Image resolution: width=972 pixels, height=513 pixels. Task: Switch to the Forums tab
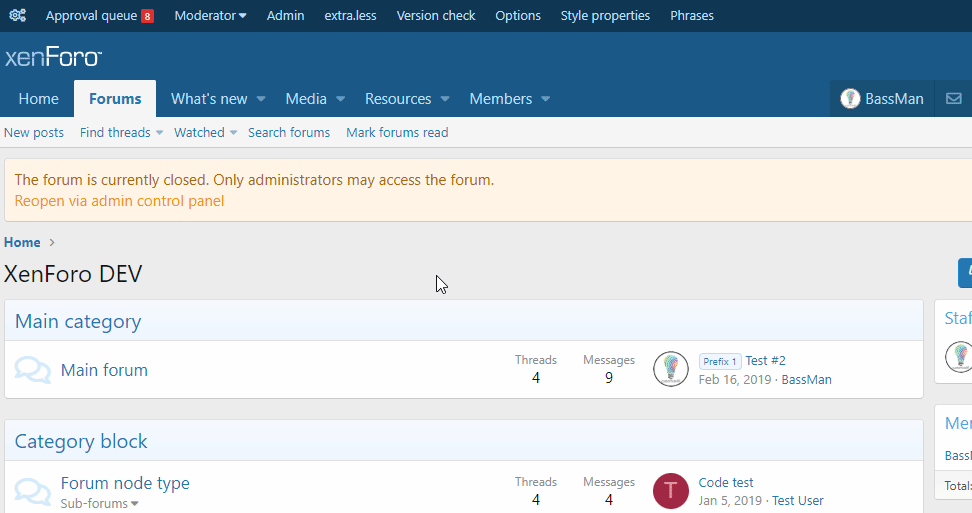(x=115, y=99)
